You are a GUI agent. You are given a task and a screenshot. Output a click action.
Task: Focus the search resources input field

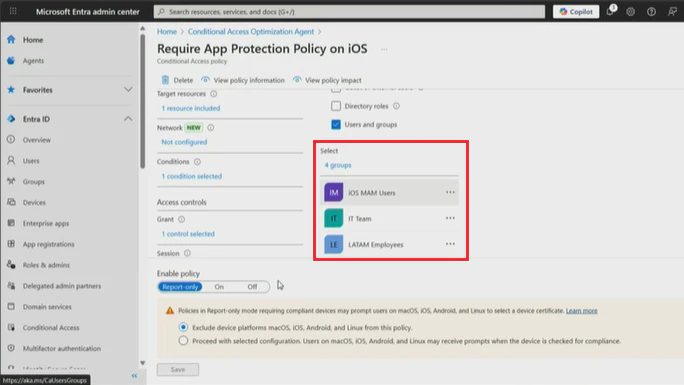tap(349, 12)
